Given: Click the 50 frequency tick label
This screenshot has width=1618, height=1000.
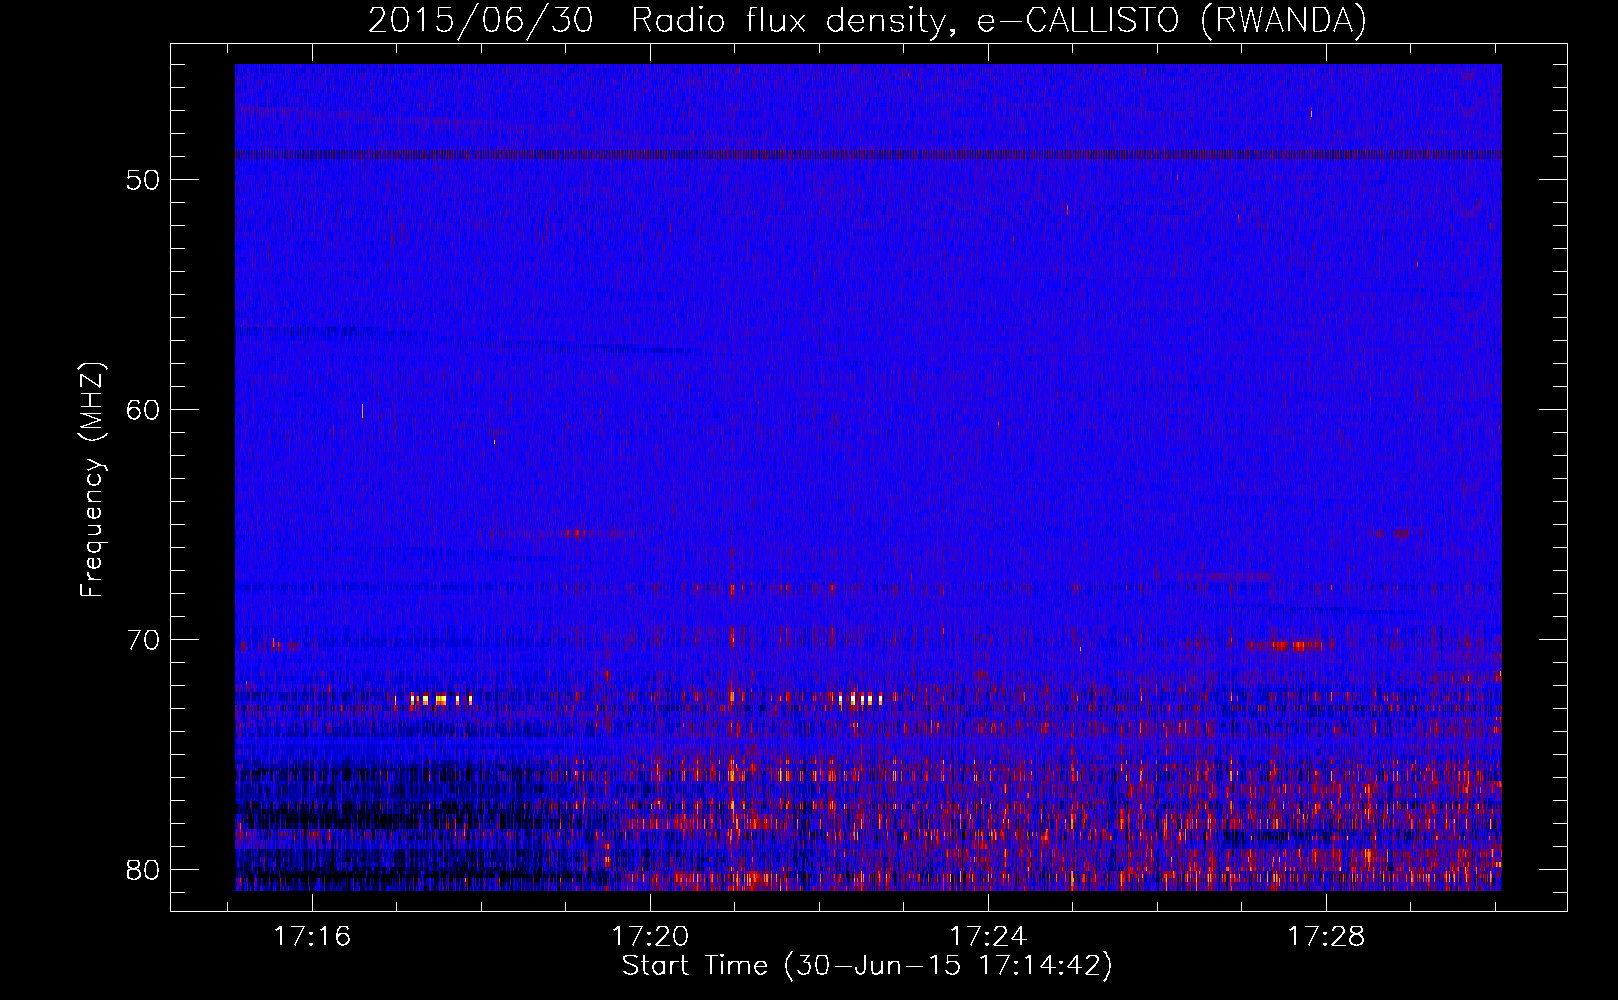Looking at the screenshot, I should (144, 181).
